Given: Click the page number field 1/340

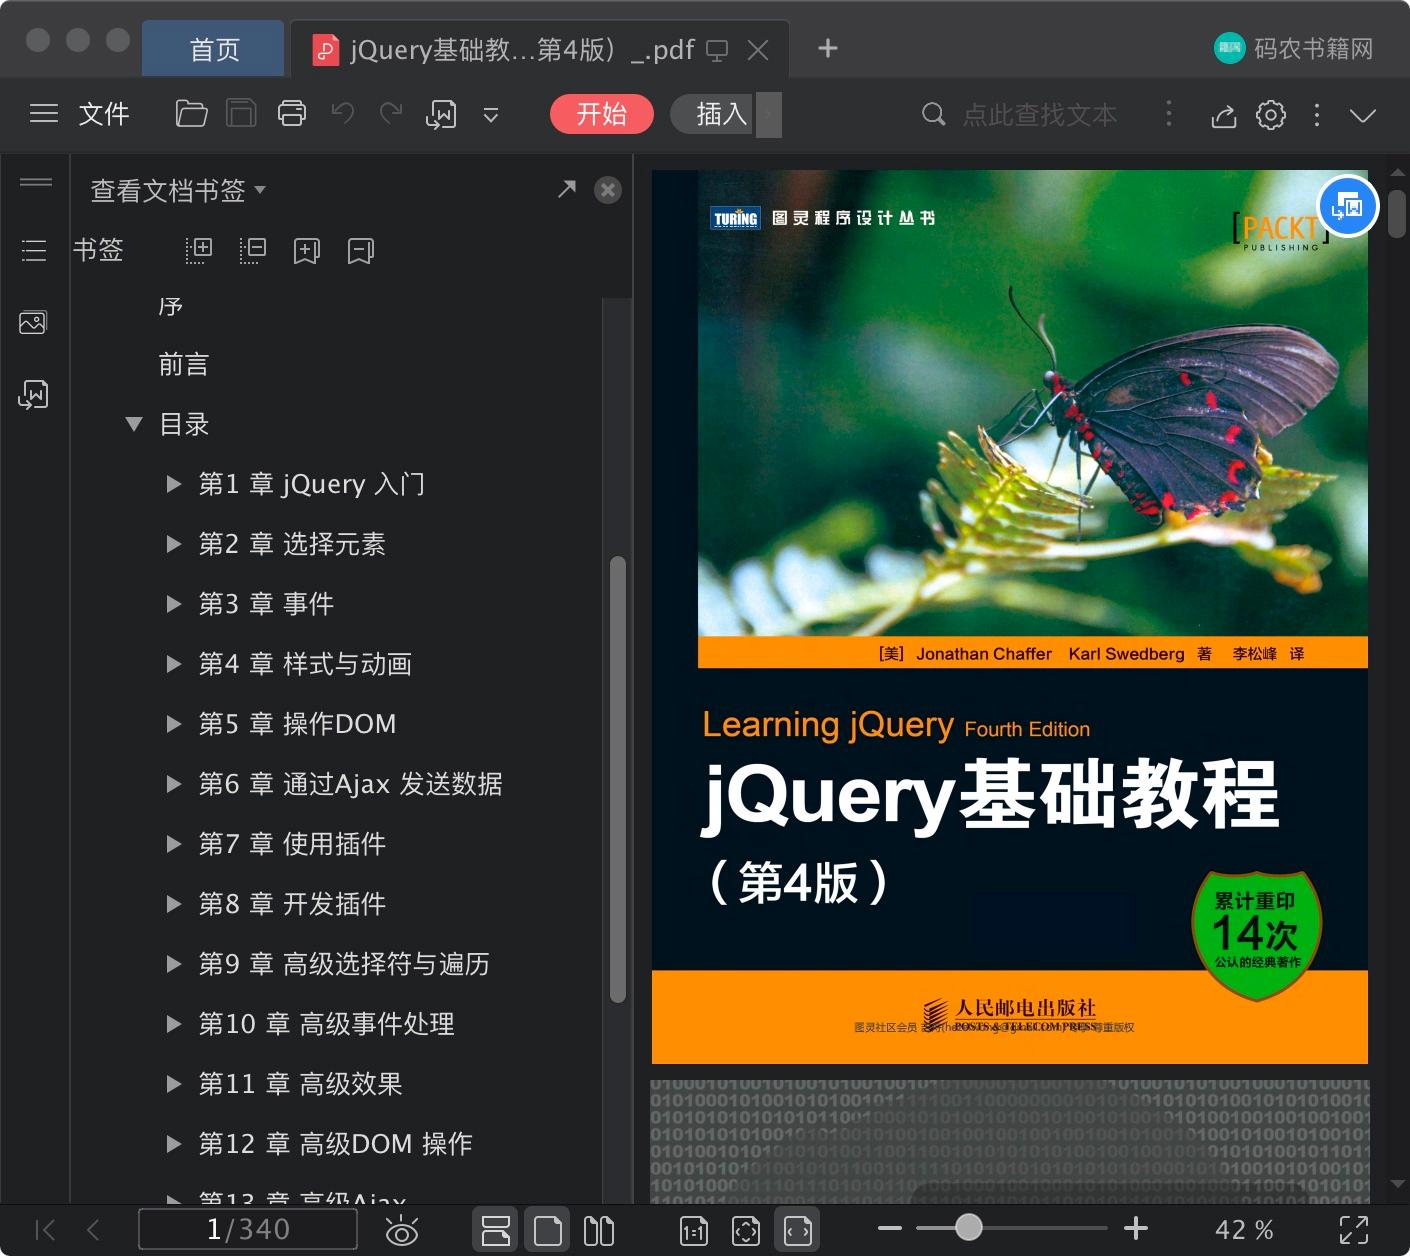Looking at the screenshot, I should 247,1230.
